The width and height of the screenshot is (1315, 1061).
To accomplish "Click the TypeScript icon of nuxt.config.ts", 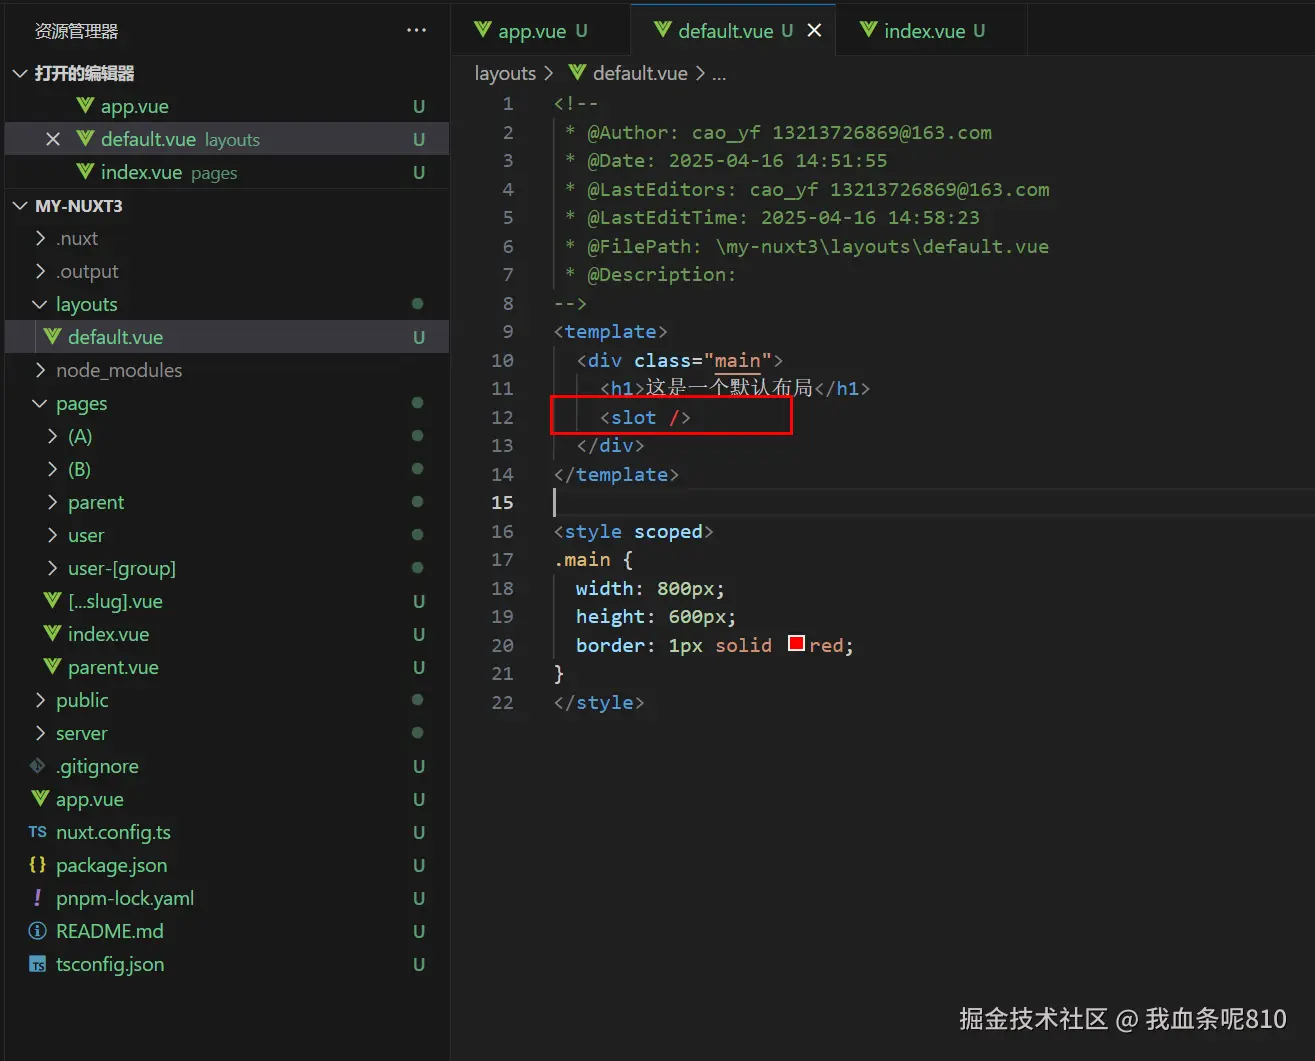I will 38,832.
